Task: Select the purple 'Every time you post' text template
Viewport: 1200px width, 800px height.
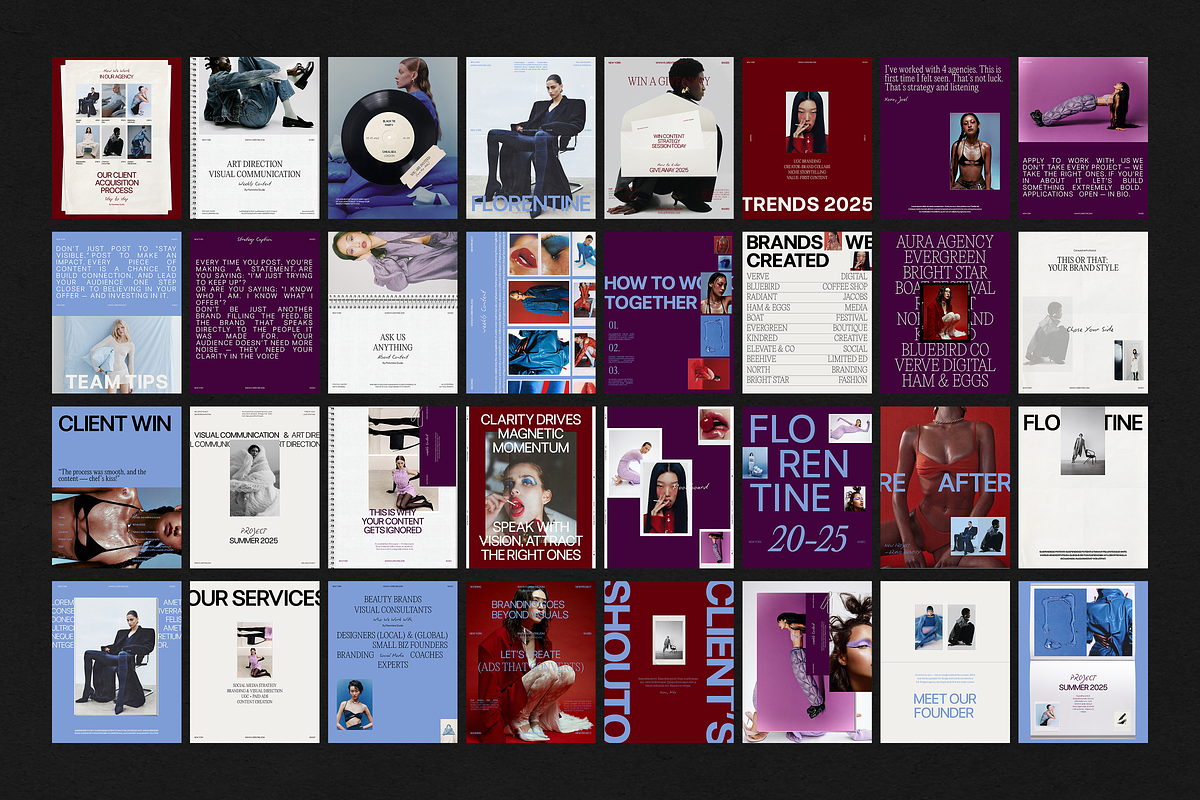Action: pyautogui.click(x=255, y=313)
